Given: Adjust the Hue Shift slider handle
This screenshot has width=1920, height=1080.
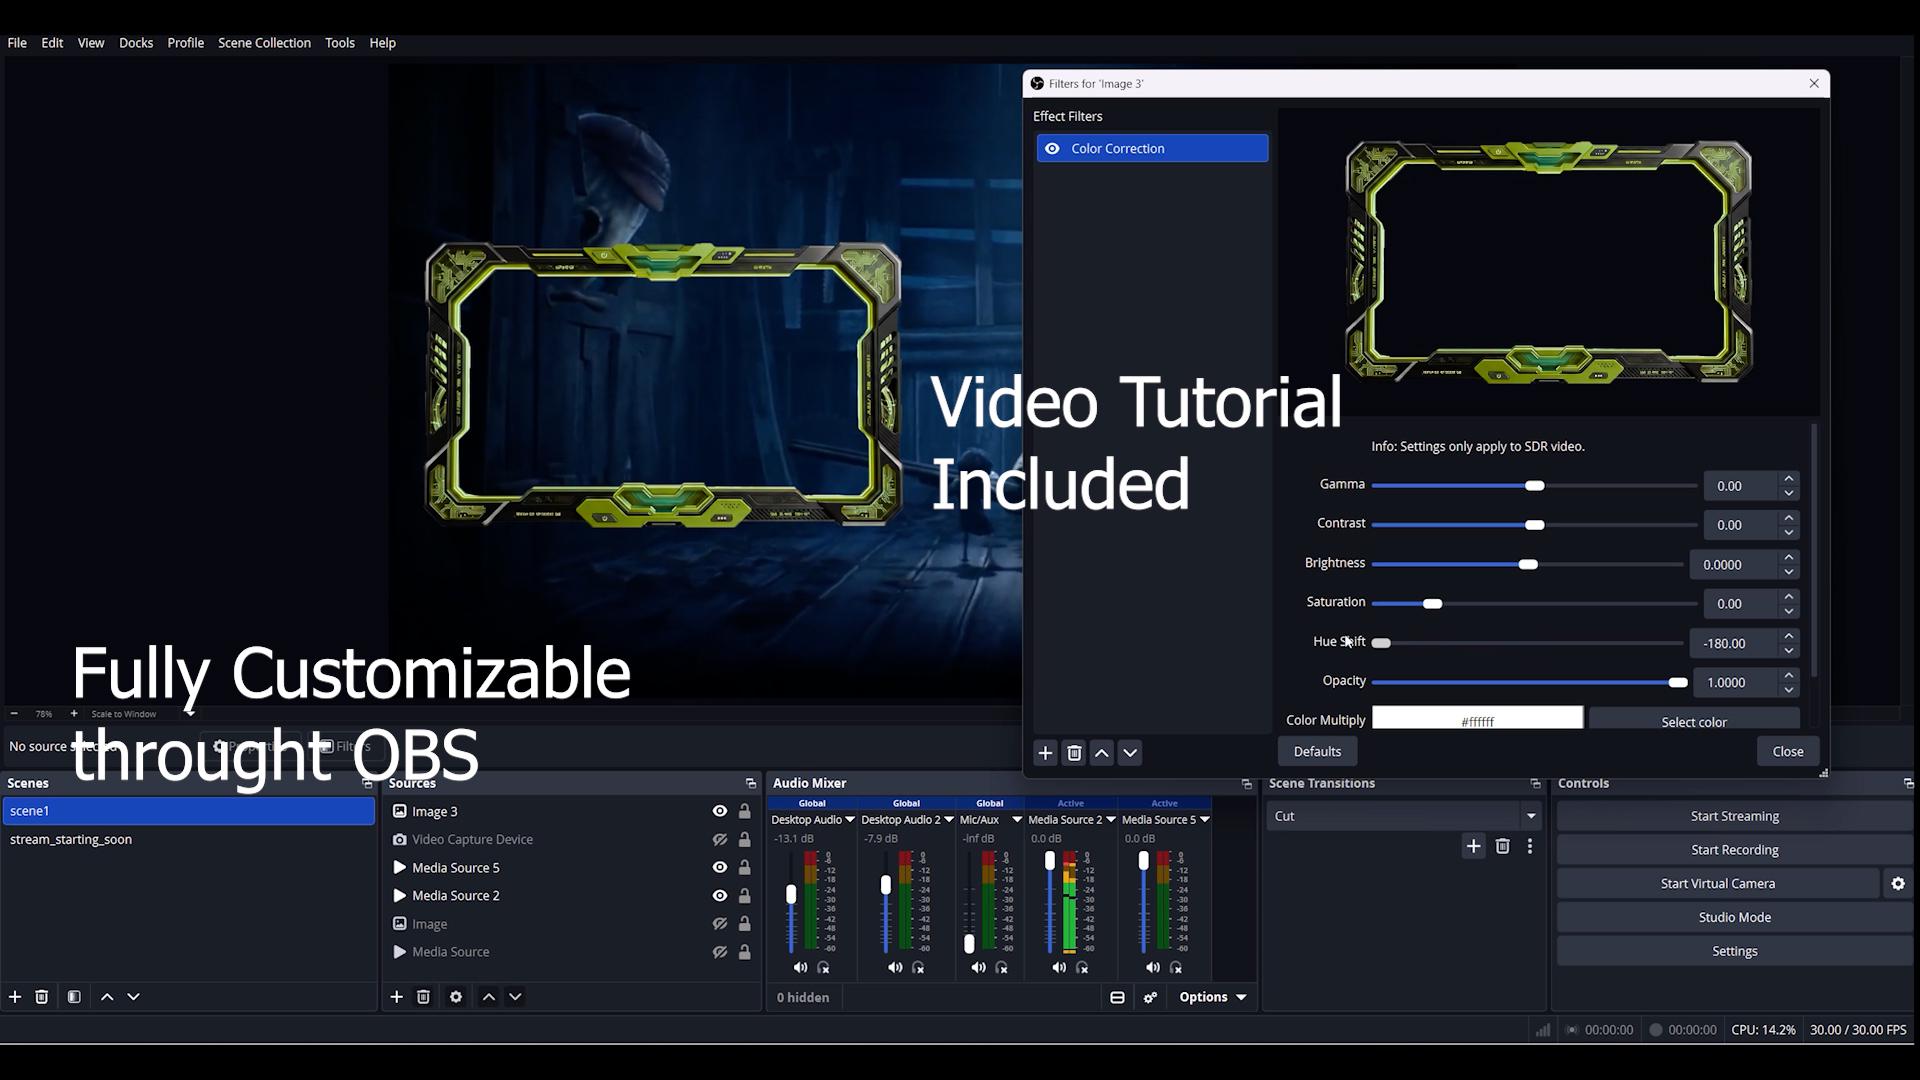Looking at the screenshot, I should (x=1381, y=643).
